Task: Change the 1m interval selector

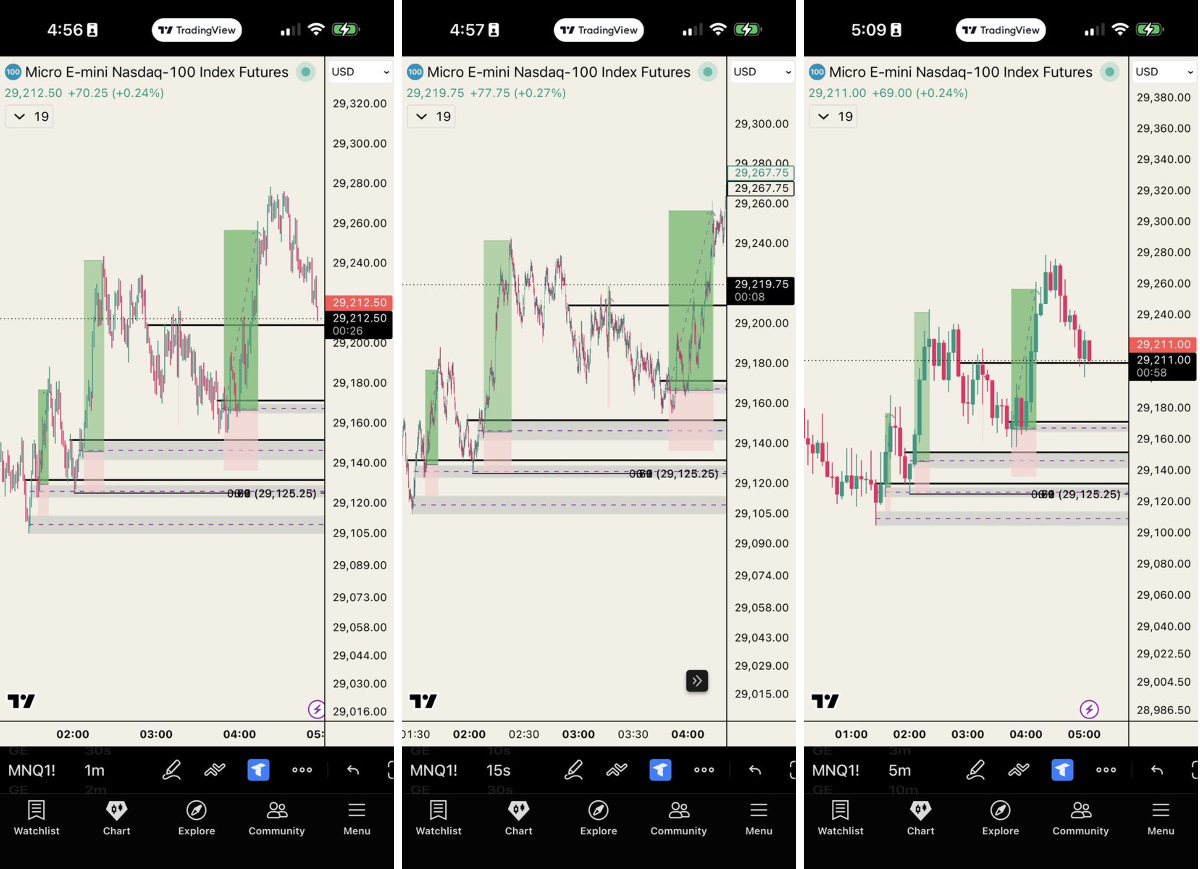Action: [x=95, y=770]
